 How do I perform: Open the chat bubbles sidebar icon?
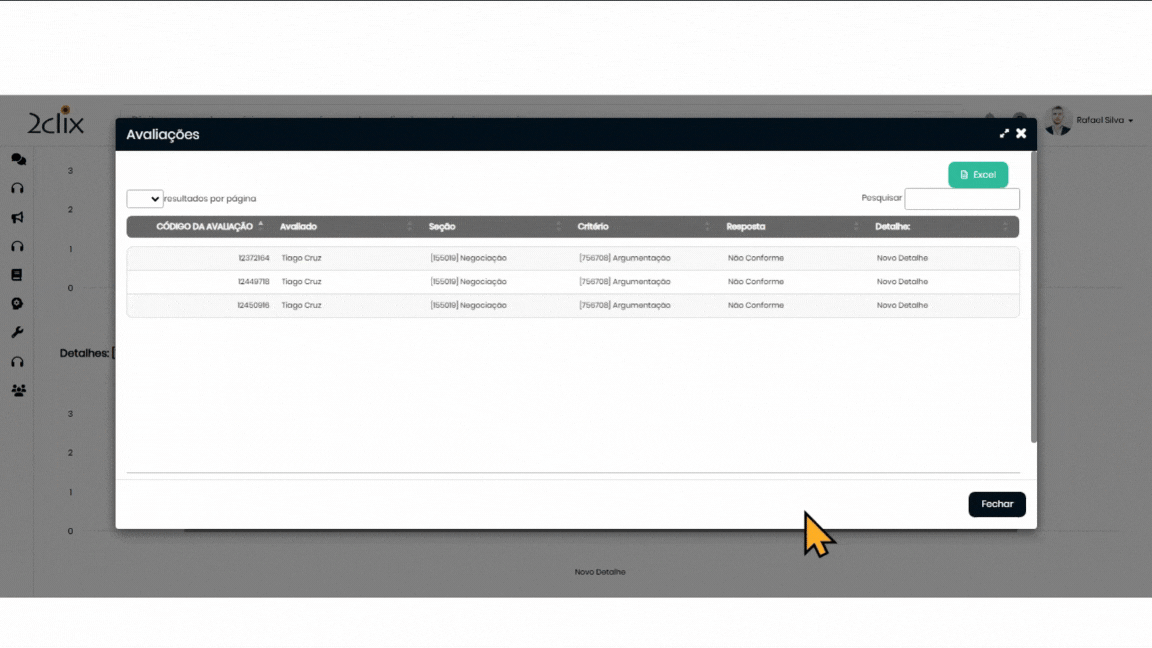tap(18, 159)
